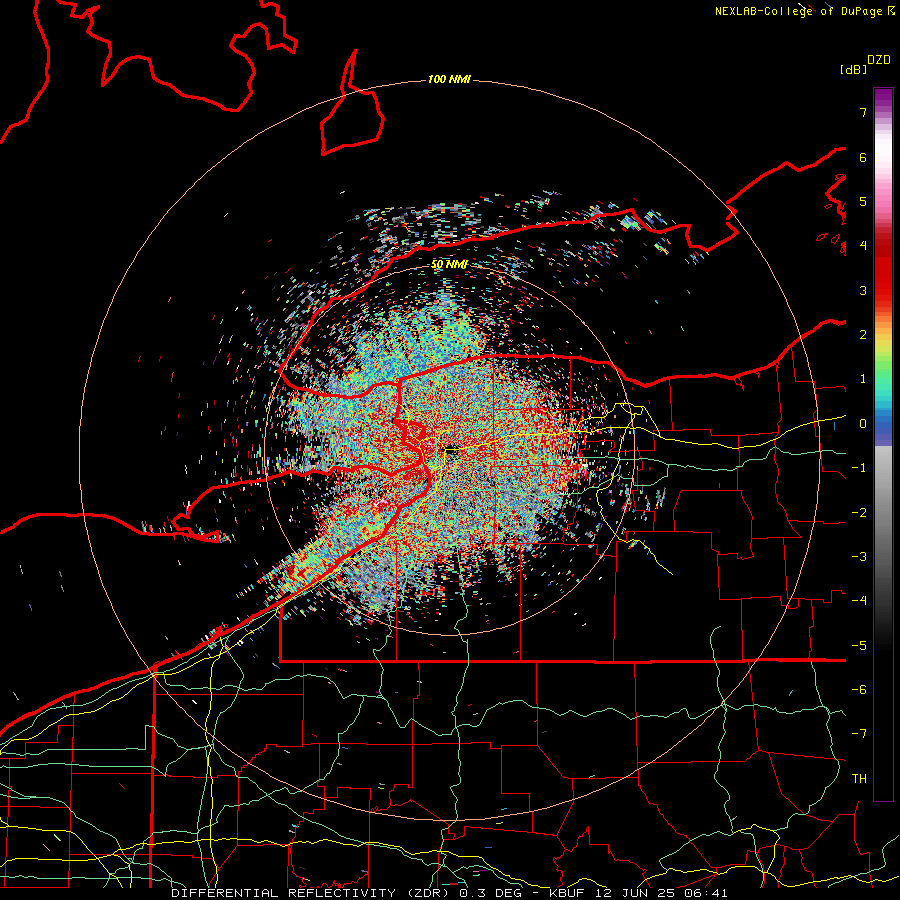The image size is (900, 900).
Task: Click the 6 dB tick label
Action: (863, 157)
